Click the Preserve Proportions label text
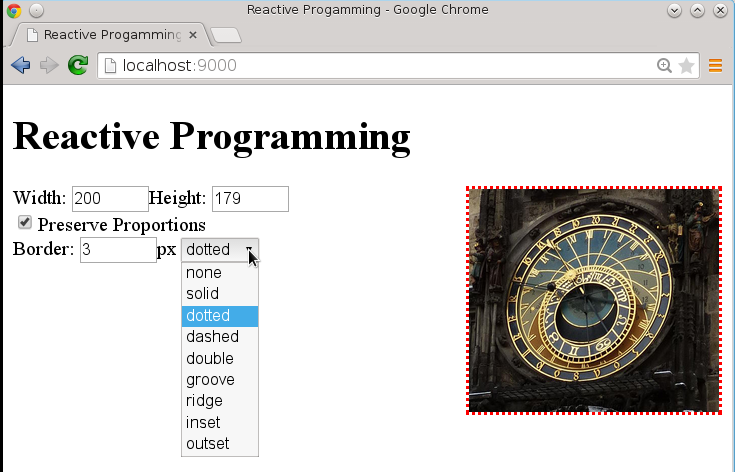The width and height of the screenshot is (735, 472). coord(121,225)
